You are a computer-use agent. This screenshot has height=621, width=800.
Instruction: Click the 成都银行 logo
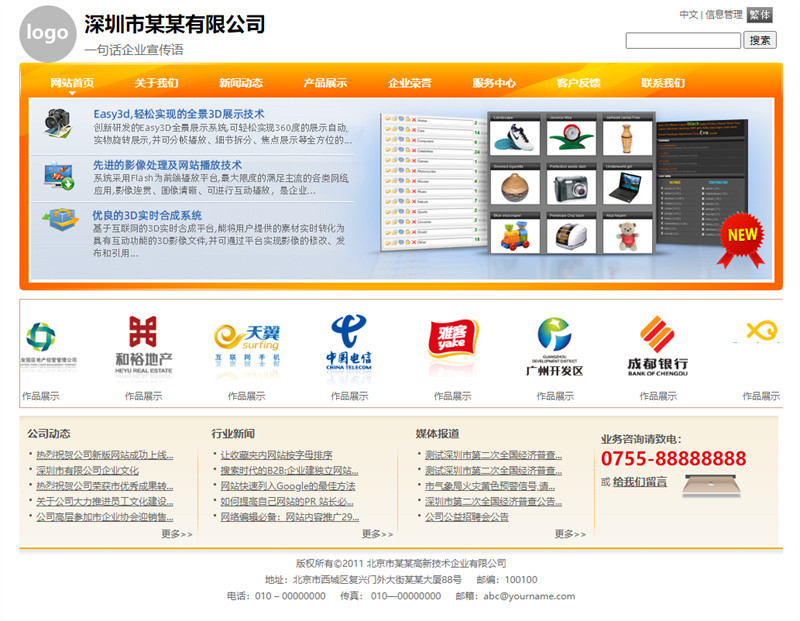pyautogui.click(x=658, y=346)
